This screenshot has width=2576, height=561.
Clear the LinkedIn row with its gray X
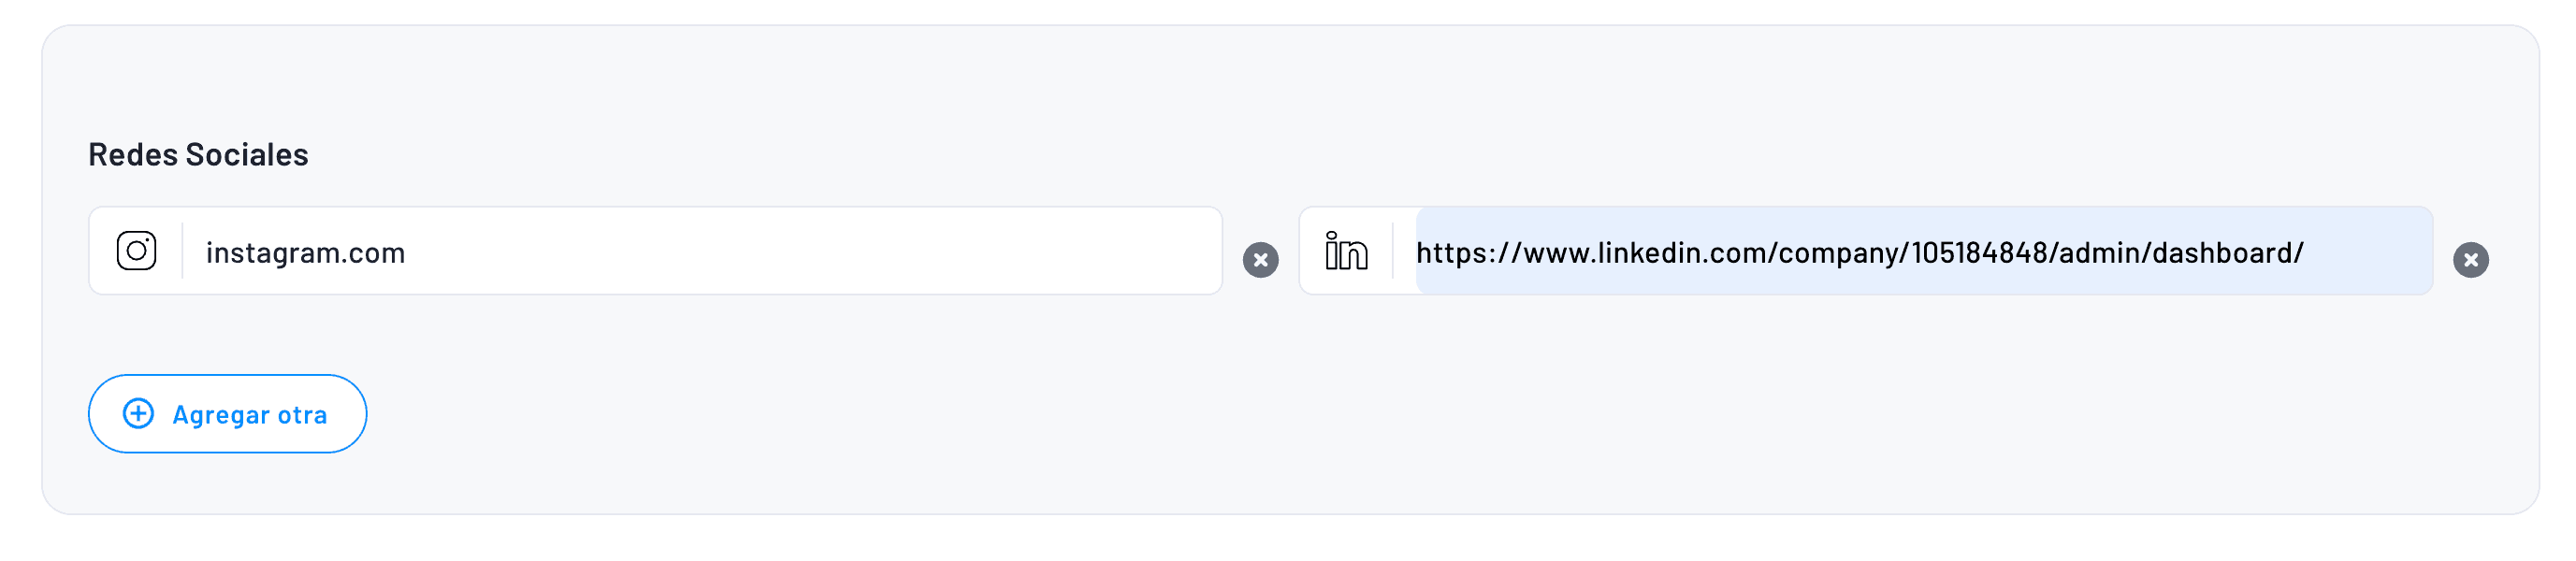(x=2470, y=260)
